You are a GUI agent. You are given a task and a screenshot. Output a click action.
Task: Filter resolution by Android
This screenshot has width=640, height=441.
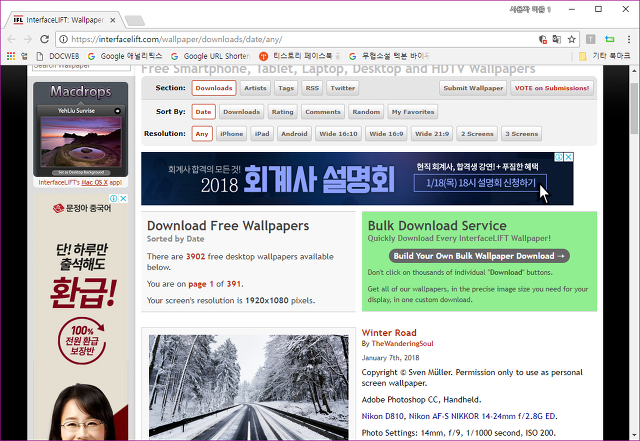coord(294,134)
